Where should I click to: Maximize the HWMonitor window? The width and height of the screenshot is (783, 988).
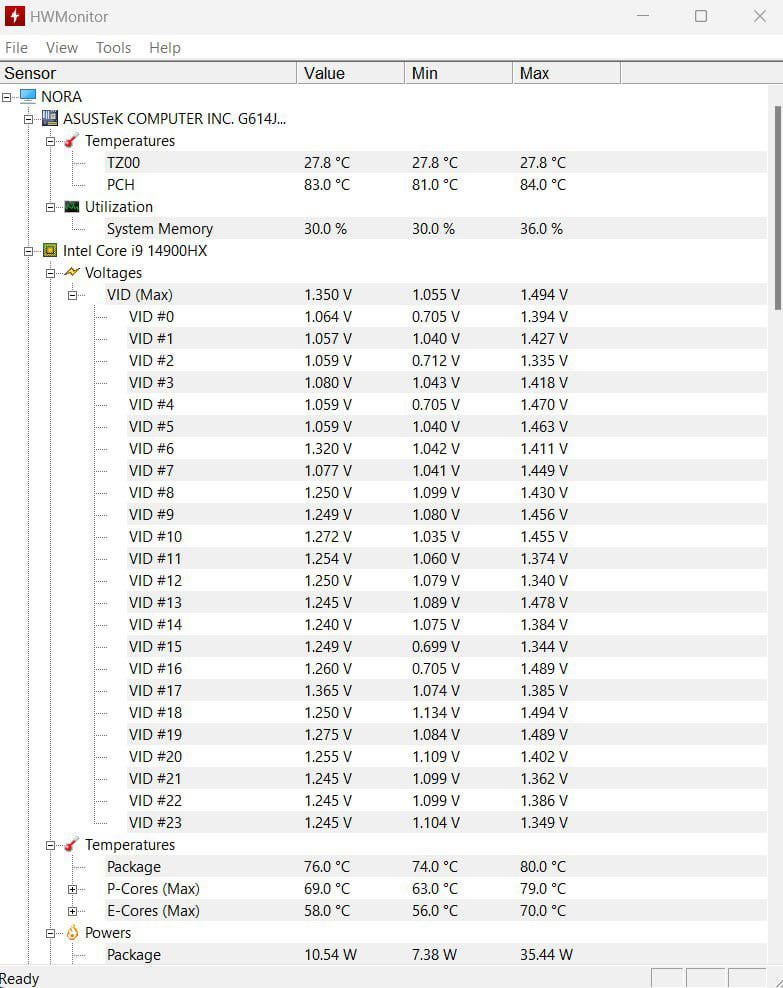(701, 16)
